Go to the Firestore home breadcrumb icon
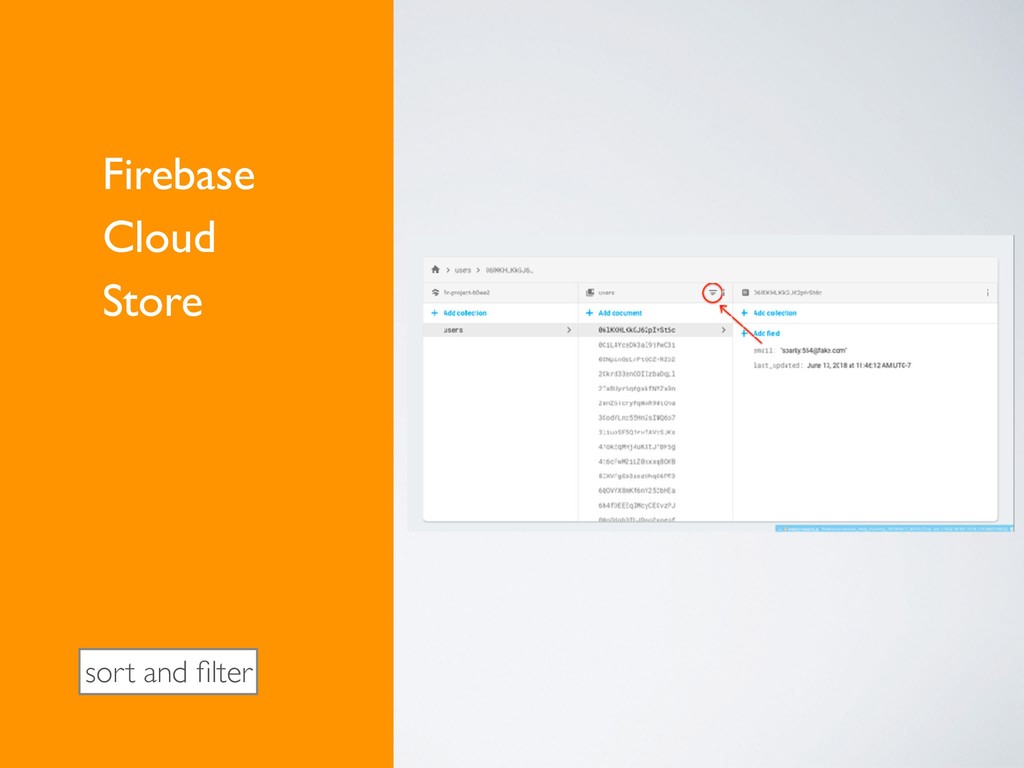This screenshot has width=1024, height=768. (x=436, y=270)
